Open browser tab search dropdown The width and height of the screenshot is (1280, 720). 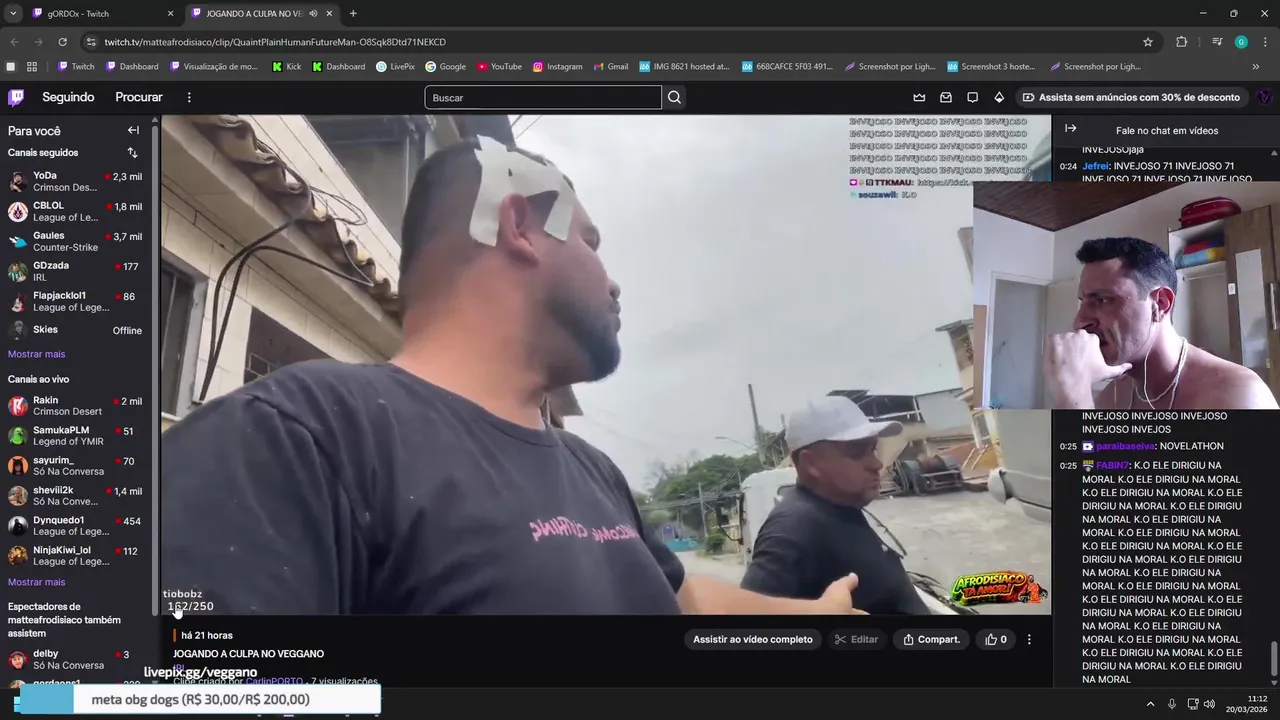(x=13, y=13)
